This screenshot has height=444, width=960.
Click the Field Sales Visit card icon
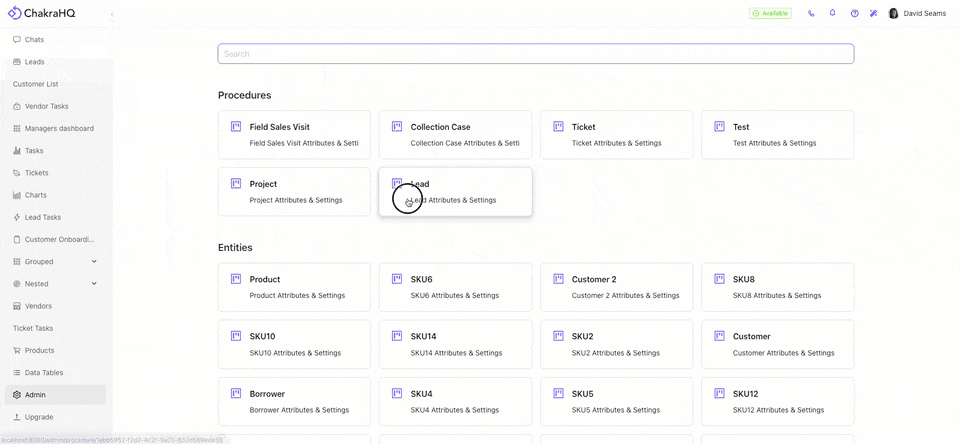coord(236,127)
